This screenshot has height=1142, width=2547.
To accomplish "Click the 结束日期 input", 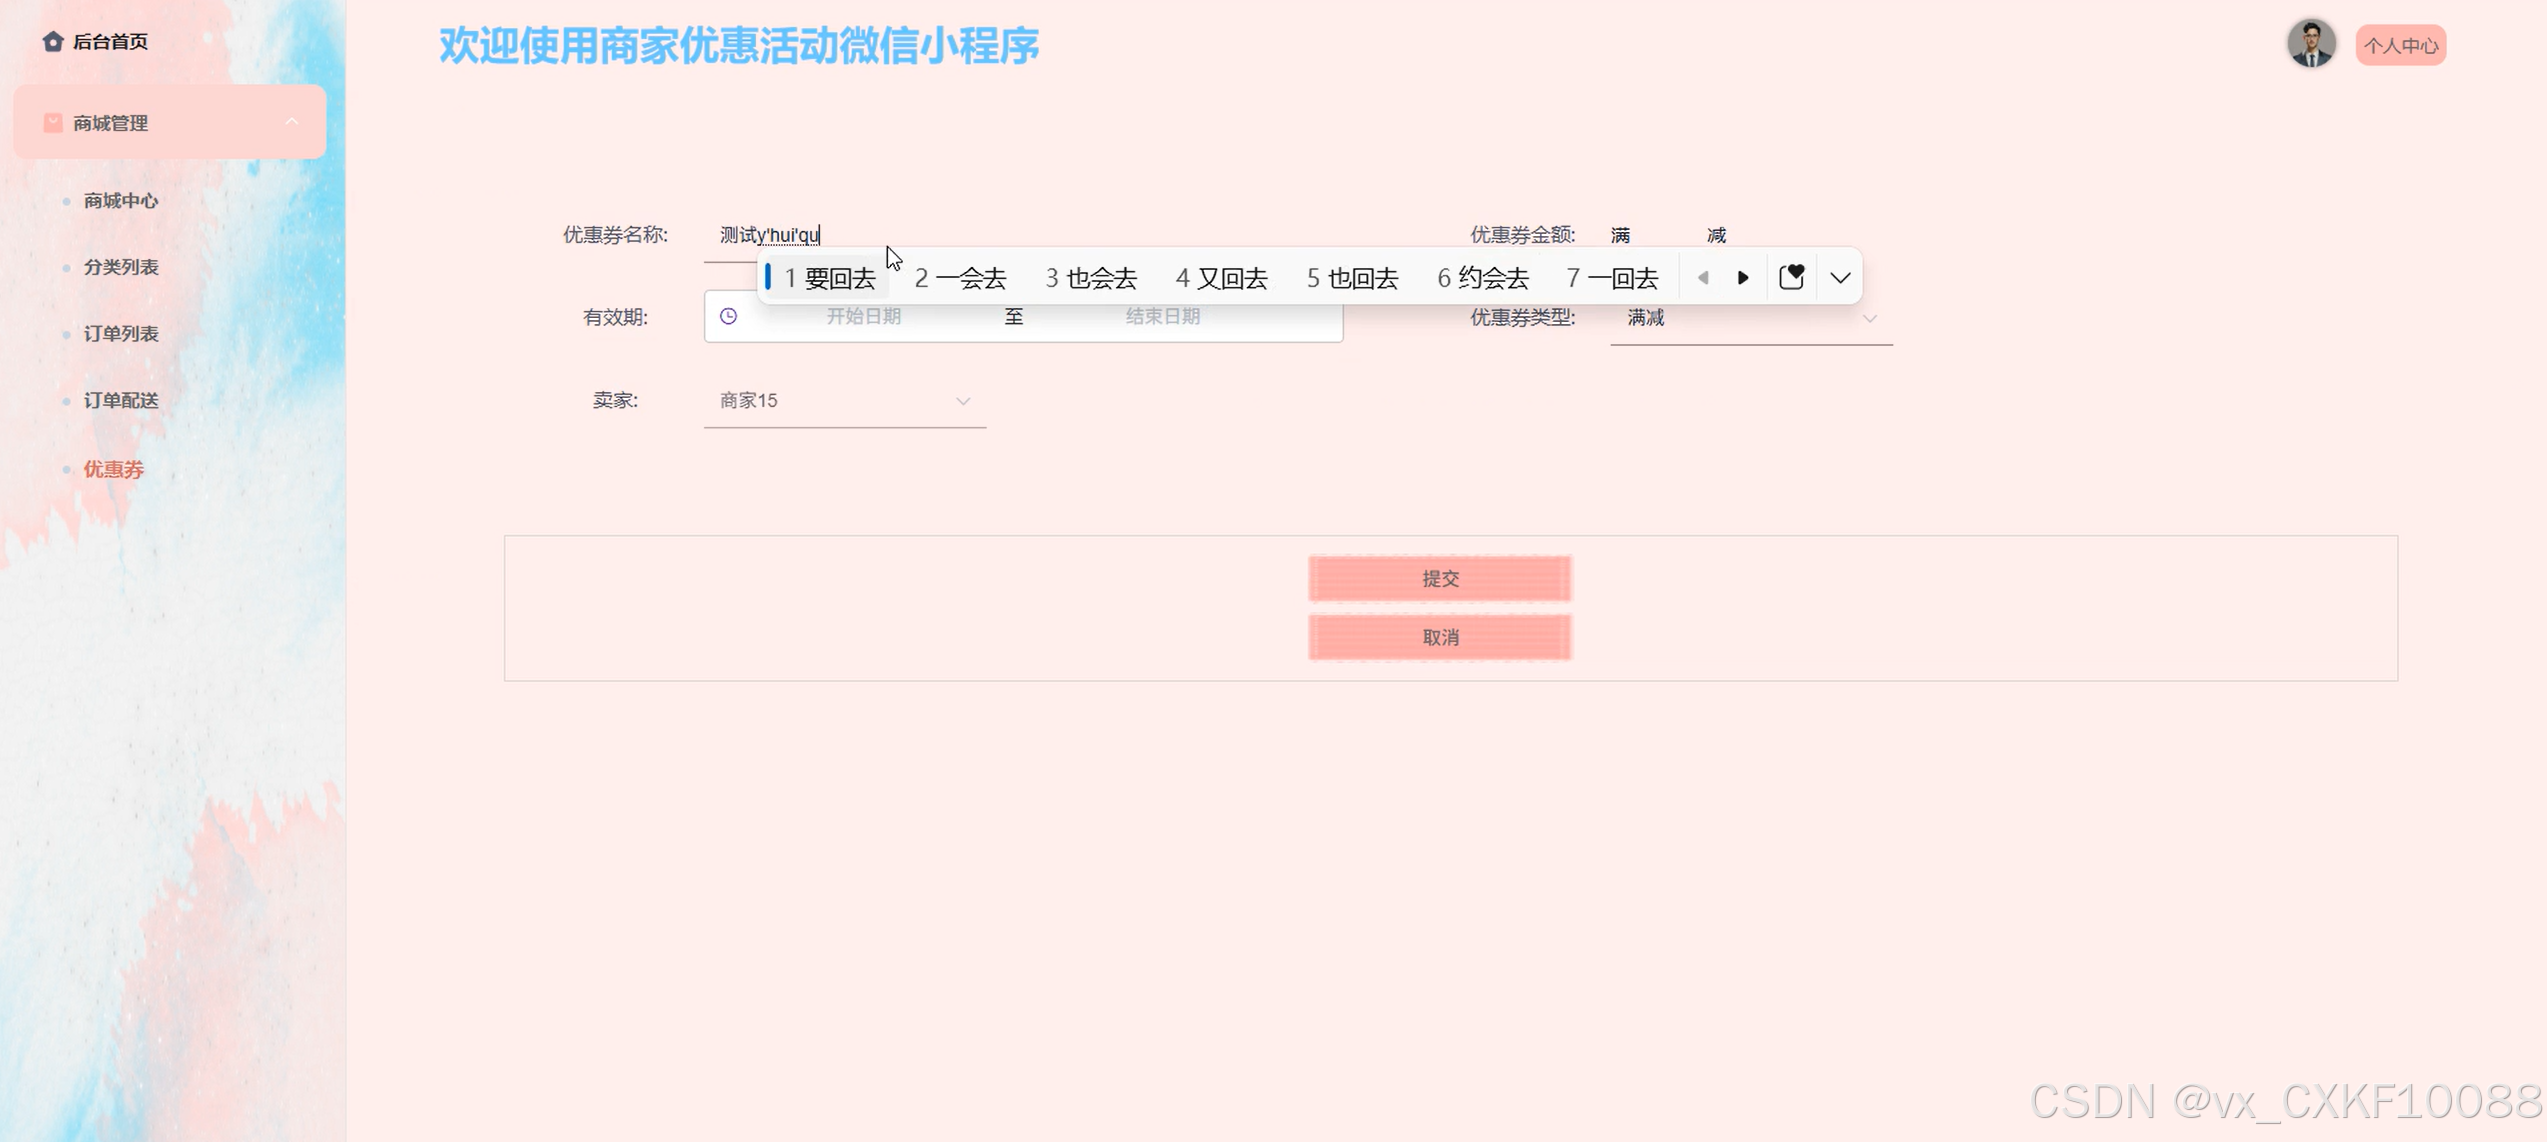I will click(1162, 316).
